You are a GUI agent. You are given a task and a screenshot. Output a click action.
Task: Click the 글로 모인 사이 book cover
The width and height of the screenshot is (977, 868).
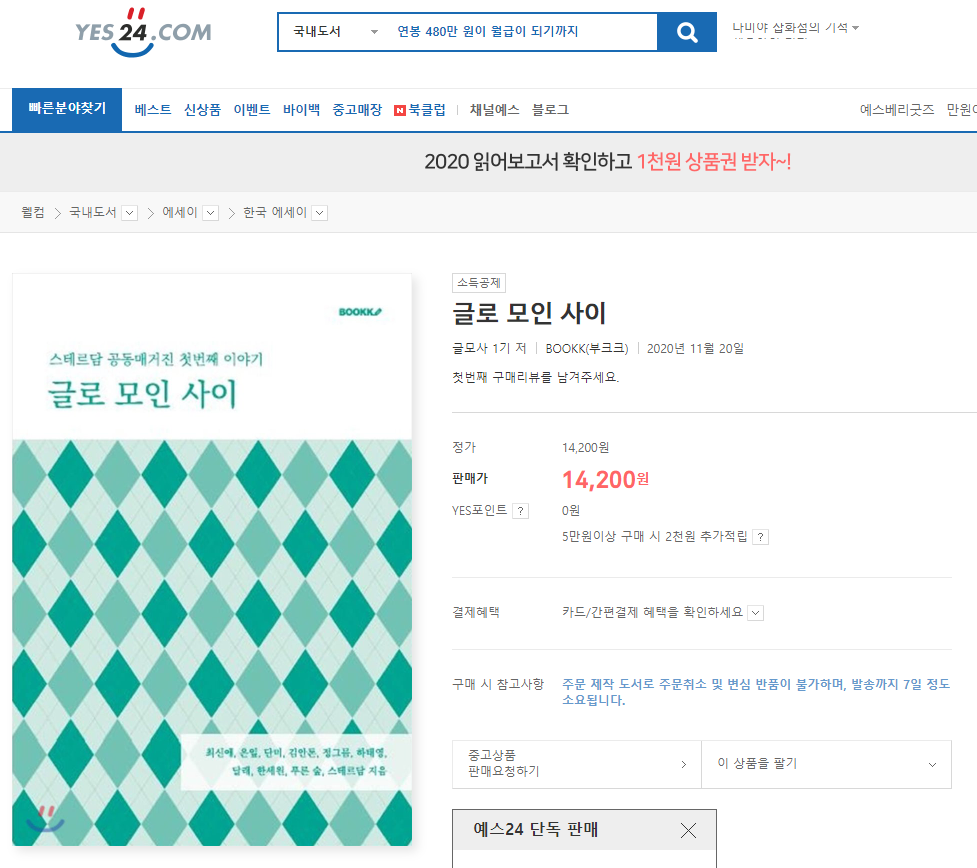point(212,560)
